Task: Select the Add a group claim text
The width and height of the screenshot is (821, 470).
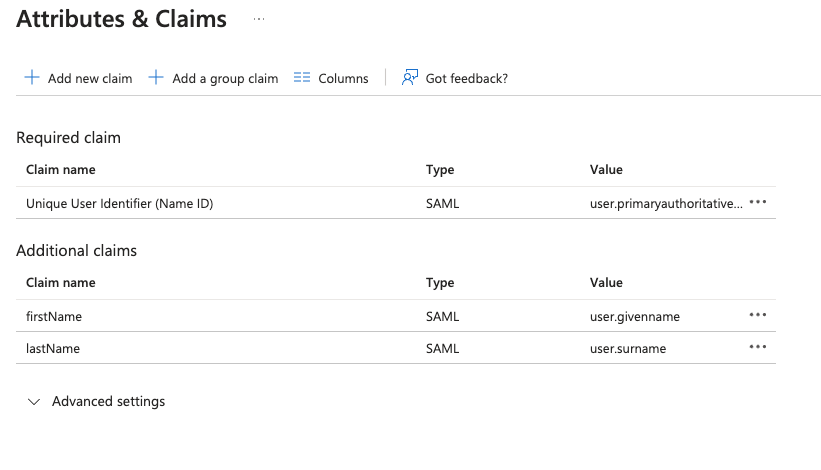Action: click(225, 79)
